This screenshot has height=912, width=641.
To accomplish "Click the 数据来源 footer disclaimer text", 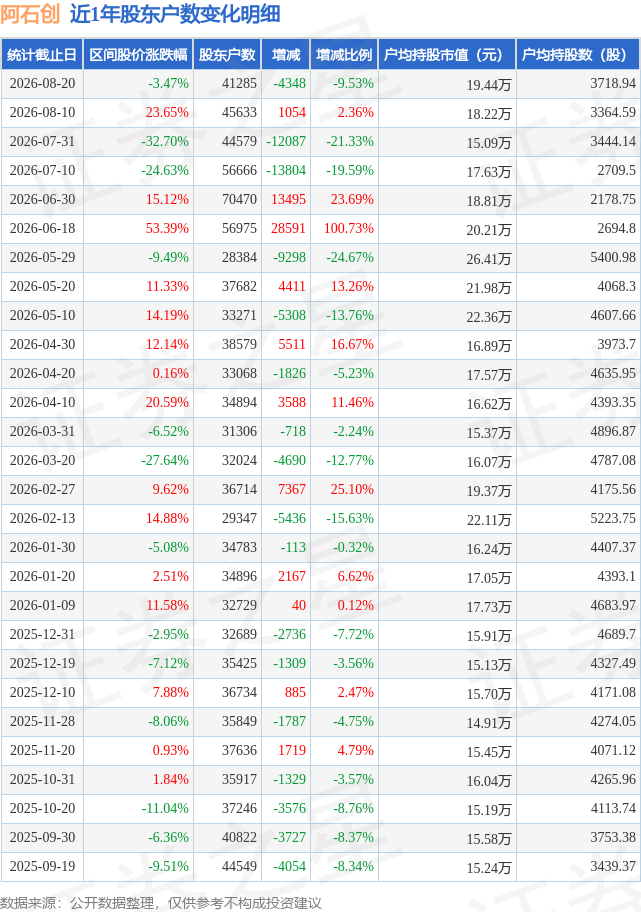I will (x=161, y=903).
